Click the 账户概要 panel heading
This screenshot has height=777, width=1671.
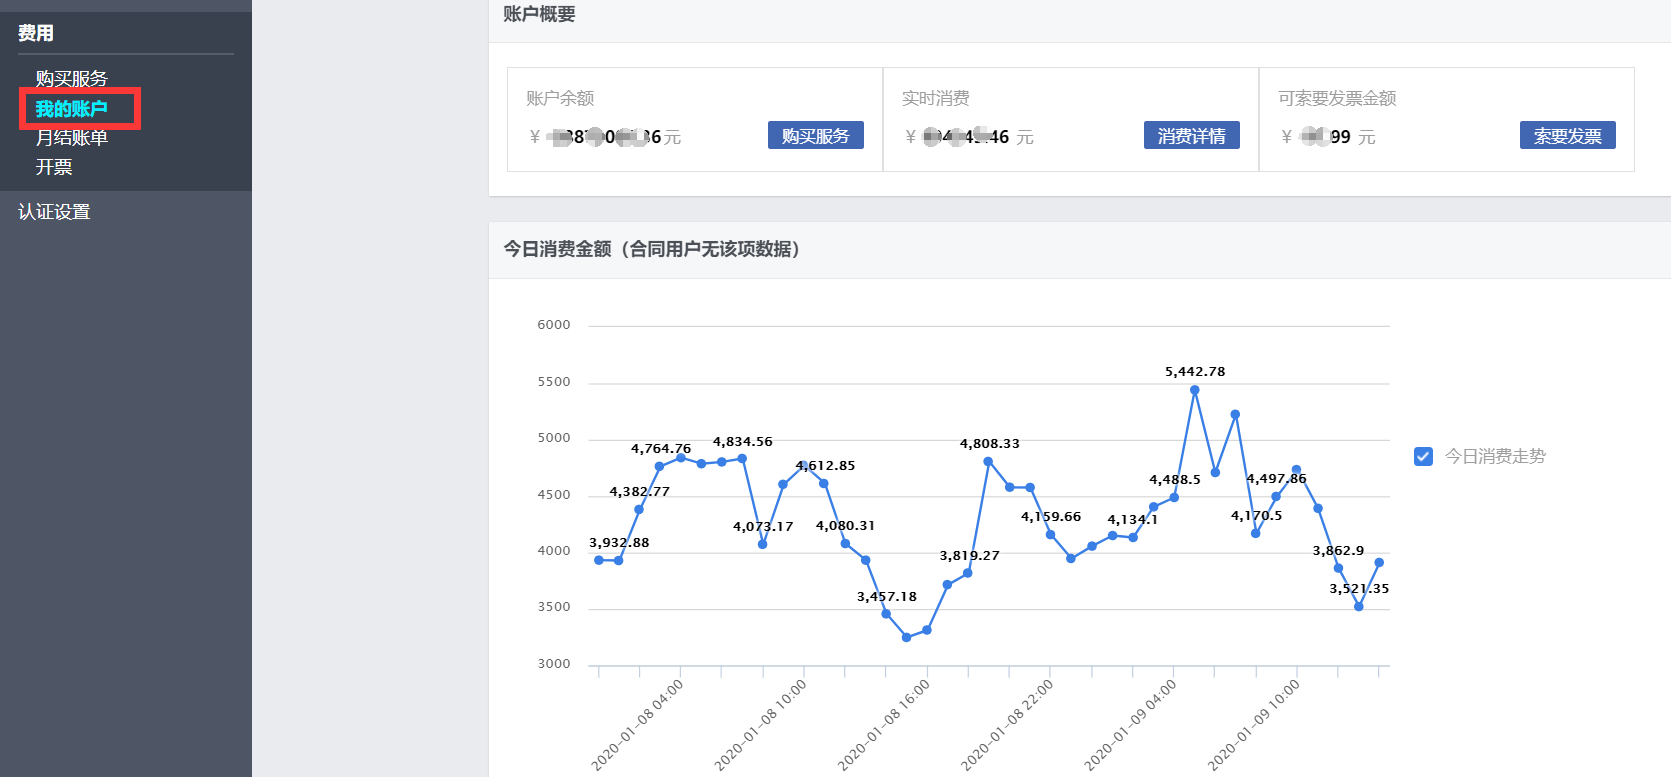539,14
